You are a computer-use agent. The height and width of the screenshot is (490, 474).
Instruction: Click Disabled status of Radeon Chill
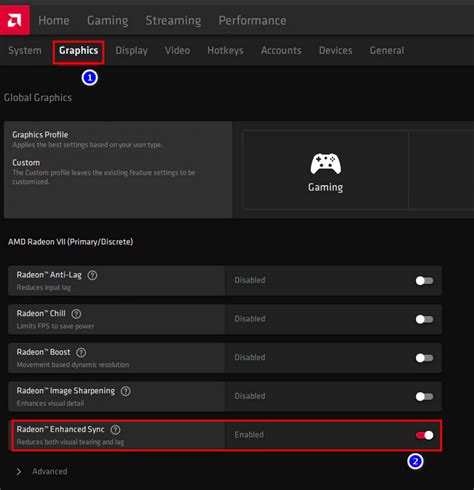coord(250,319)
